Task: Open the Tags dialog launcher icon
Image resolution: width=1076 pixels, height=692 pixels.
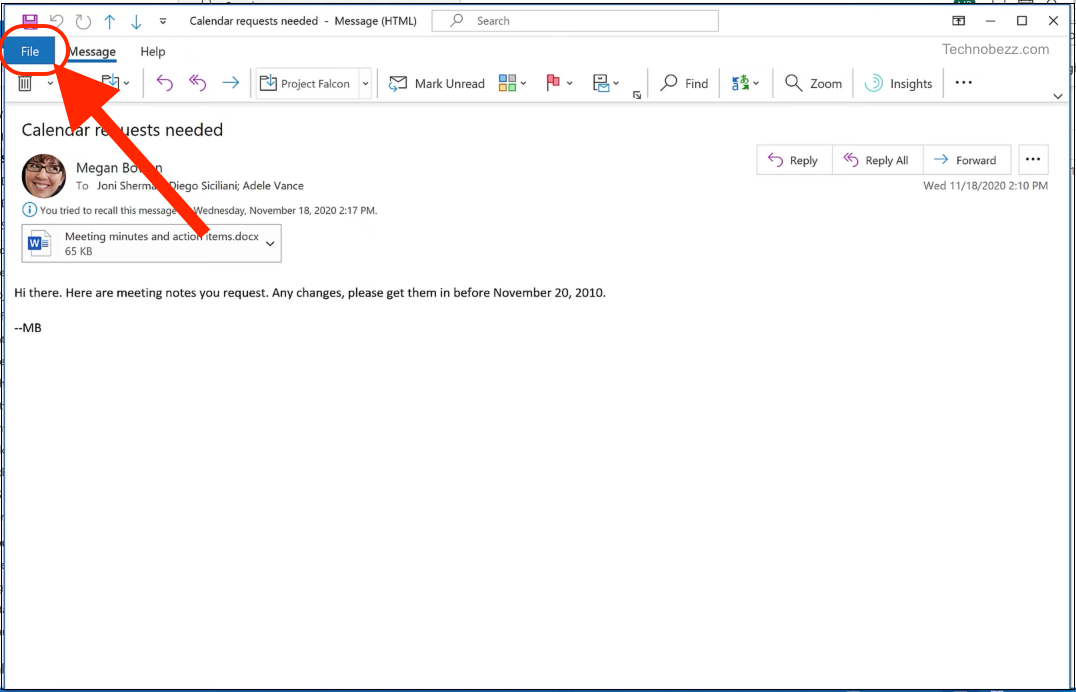Action: [x=637, y=95]
